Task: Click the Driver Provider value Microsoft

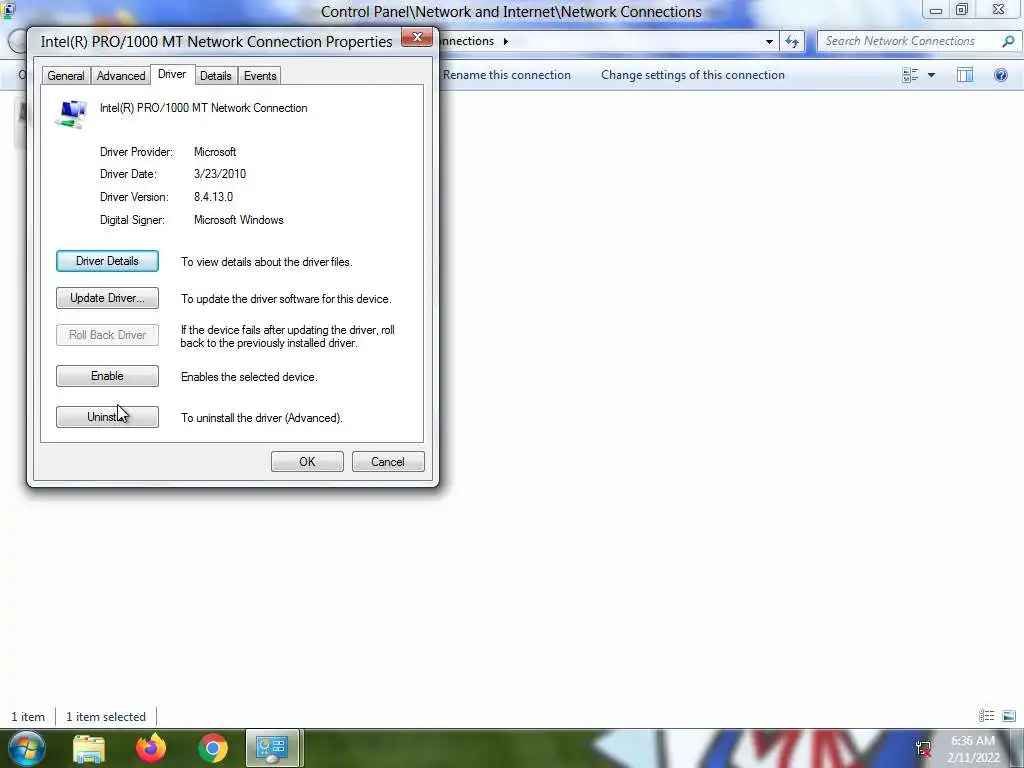Action: tap(215, 152)
